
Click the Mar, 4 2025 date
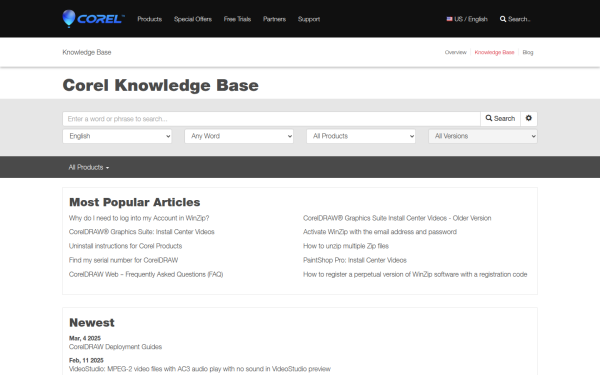[85, 338]
